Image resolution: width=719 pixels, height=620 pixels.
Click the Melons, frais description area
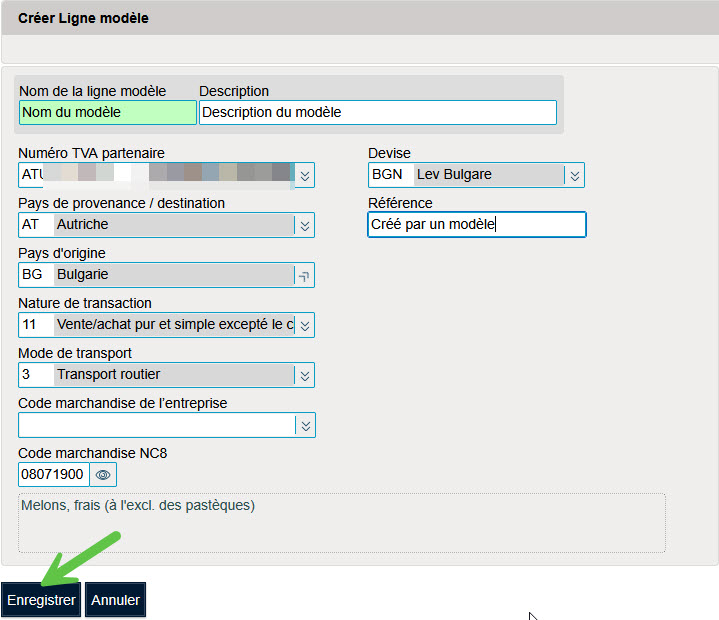342,523
